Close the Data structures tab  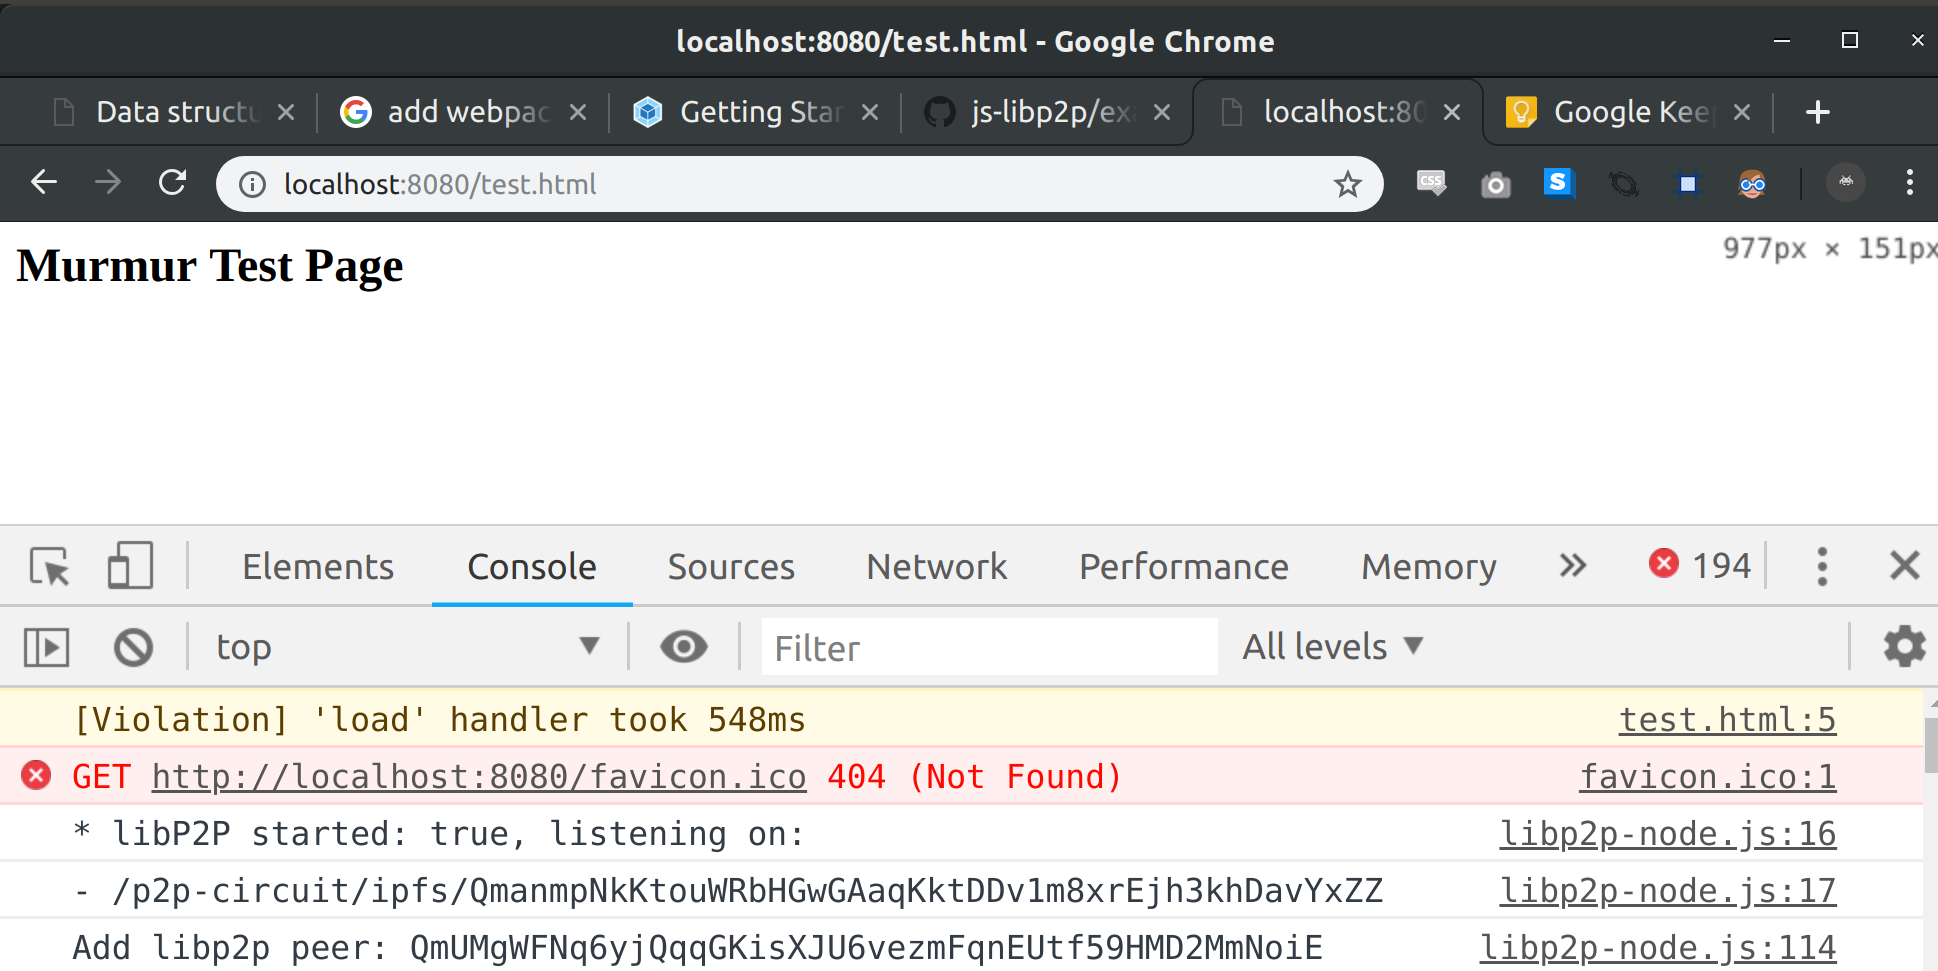tap(286, 112)
